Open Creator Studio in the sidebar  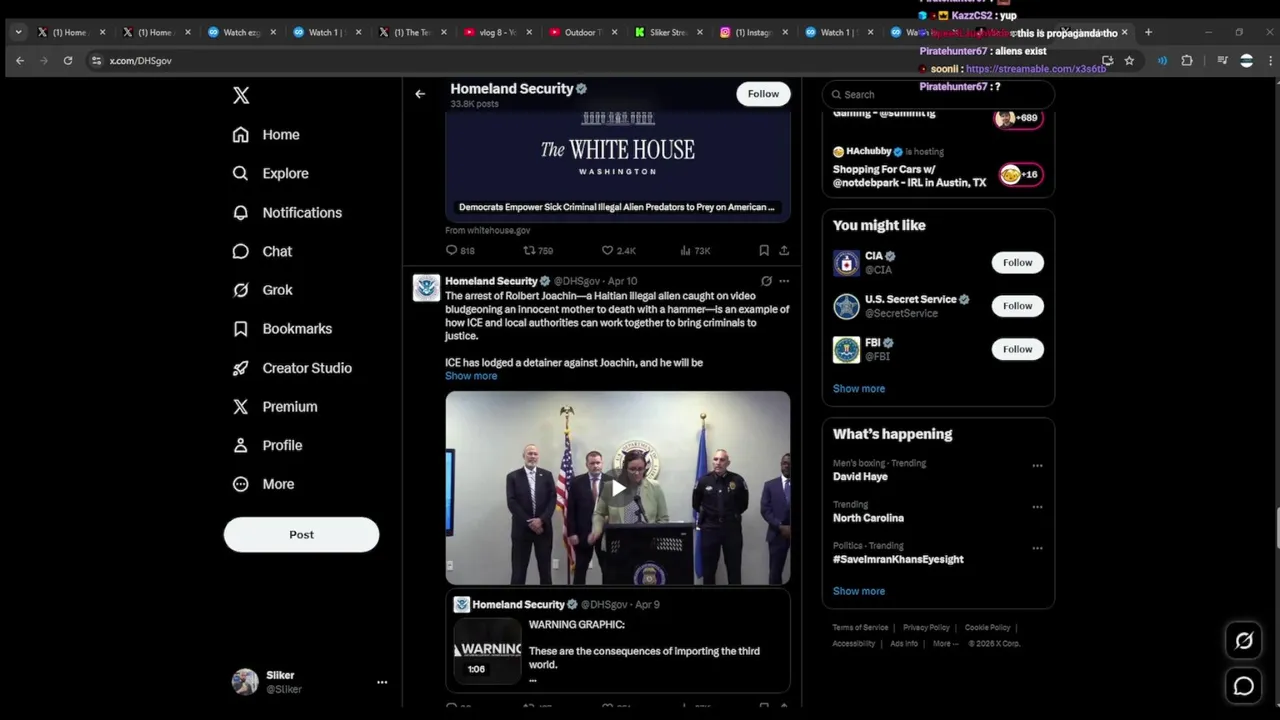(292, 368)
